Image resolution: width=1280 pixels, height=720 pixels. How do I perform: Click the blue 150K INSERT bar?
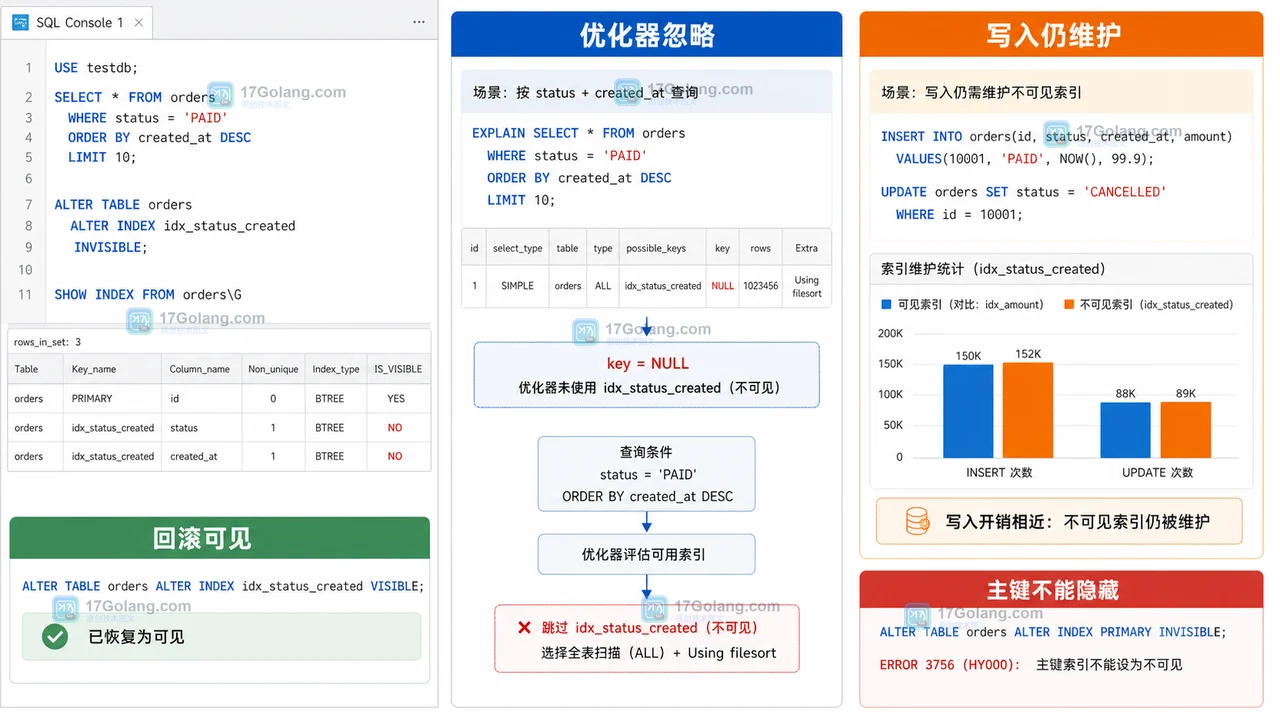point(968,411)
